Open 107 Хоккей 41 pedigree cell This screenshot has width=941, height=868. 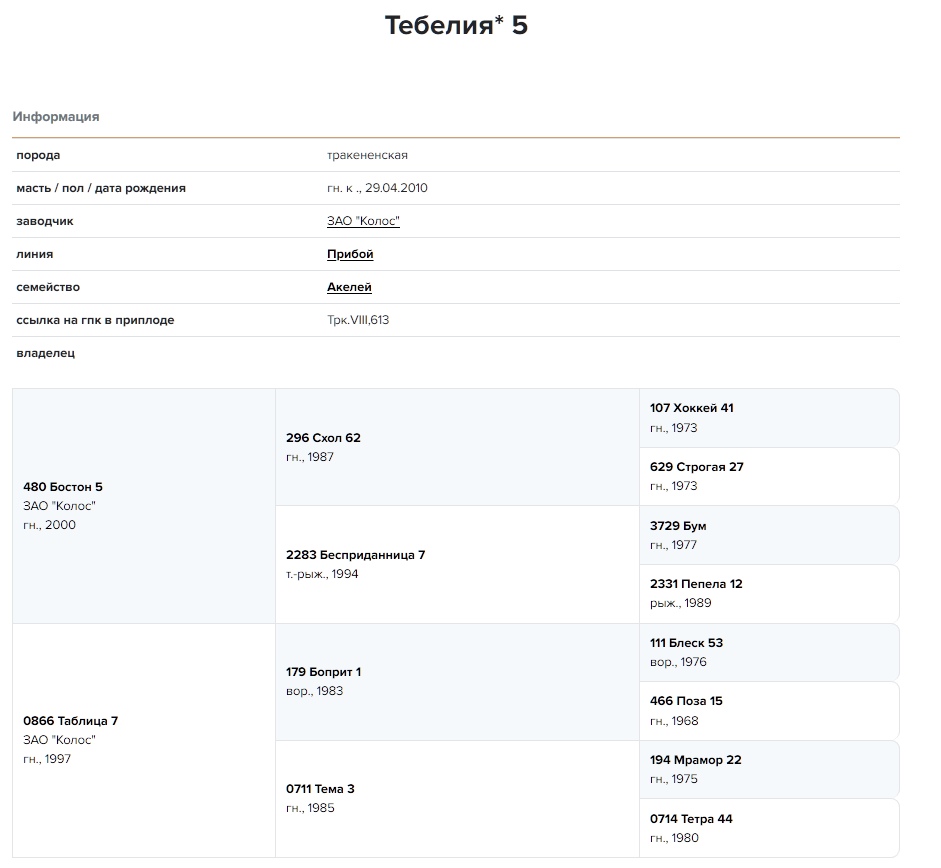point(692,408)
